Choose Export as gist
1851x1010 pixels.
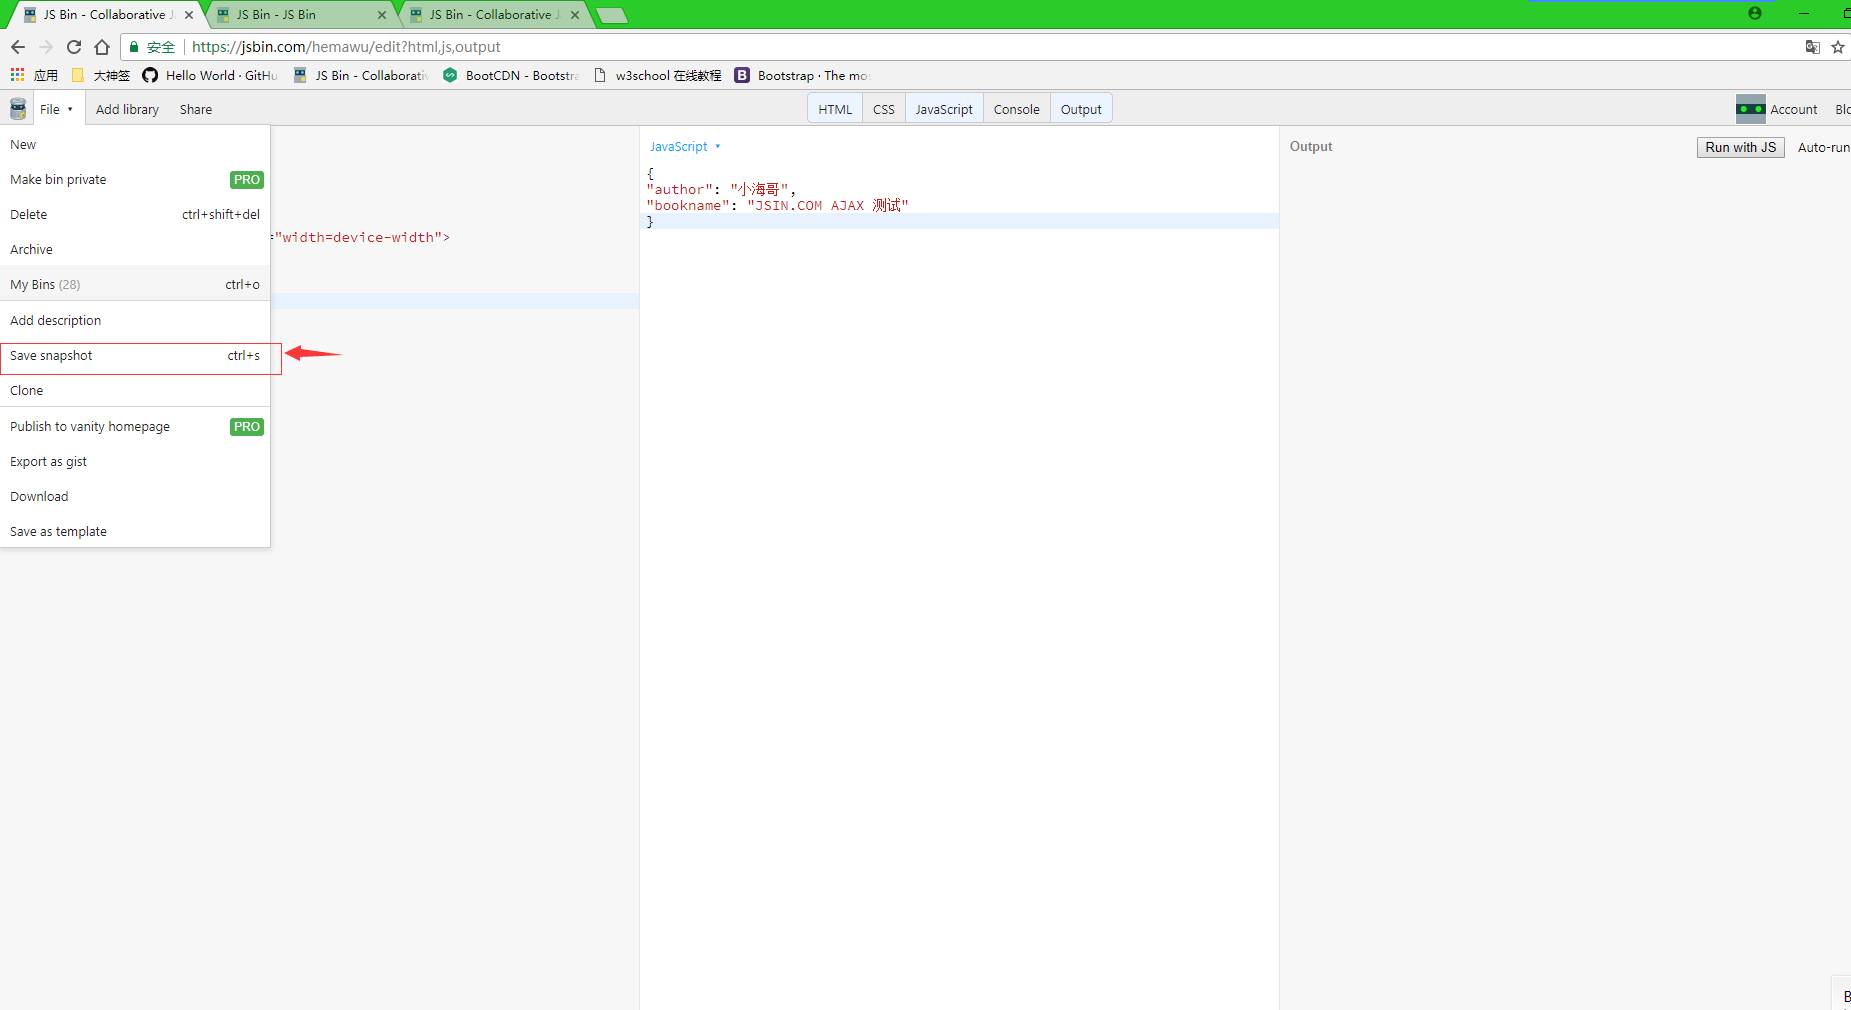(135, 461)
